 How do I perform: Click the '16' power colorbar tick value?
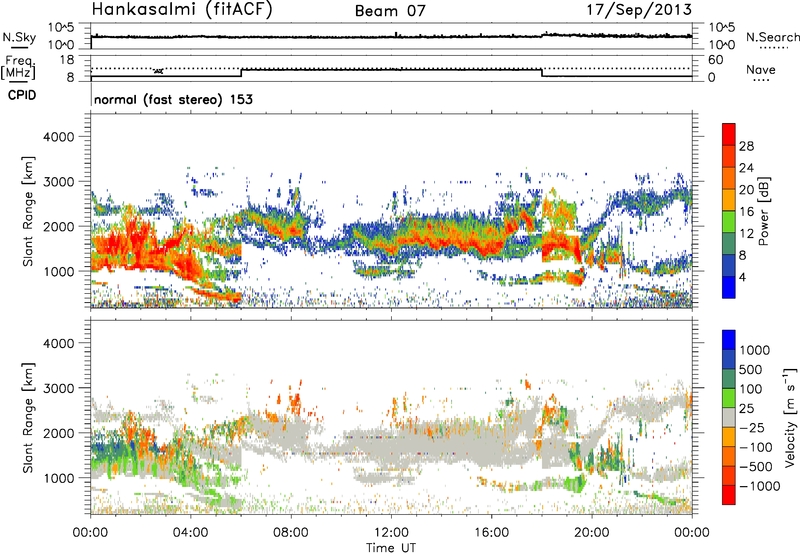coord(746,212)
